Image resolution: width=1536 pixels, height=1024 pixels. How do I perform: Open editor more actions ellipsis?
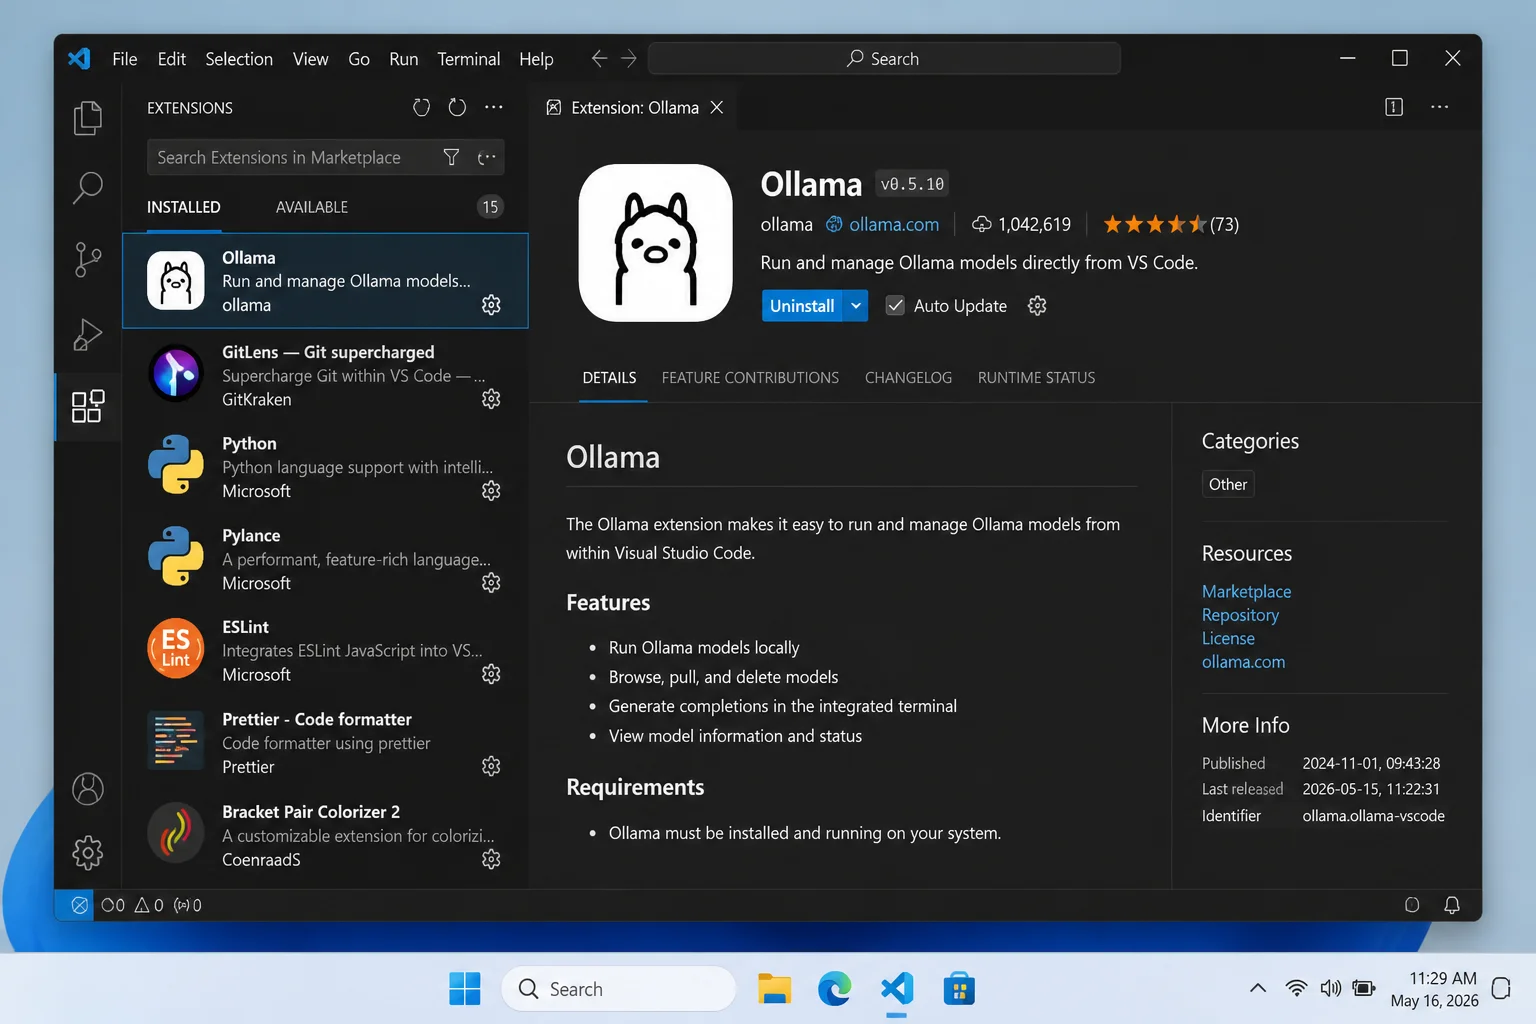coord(1440,107)
